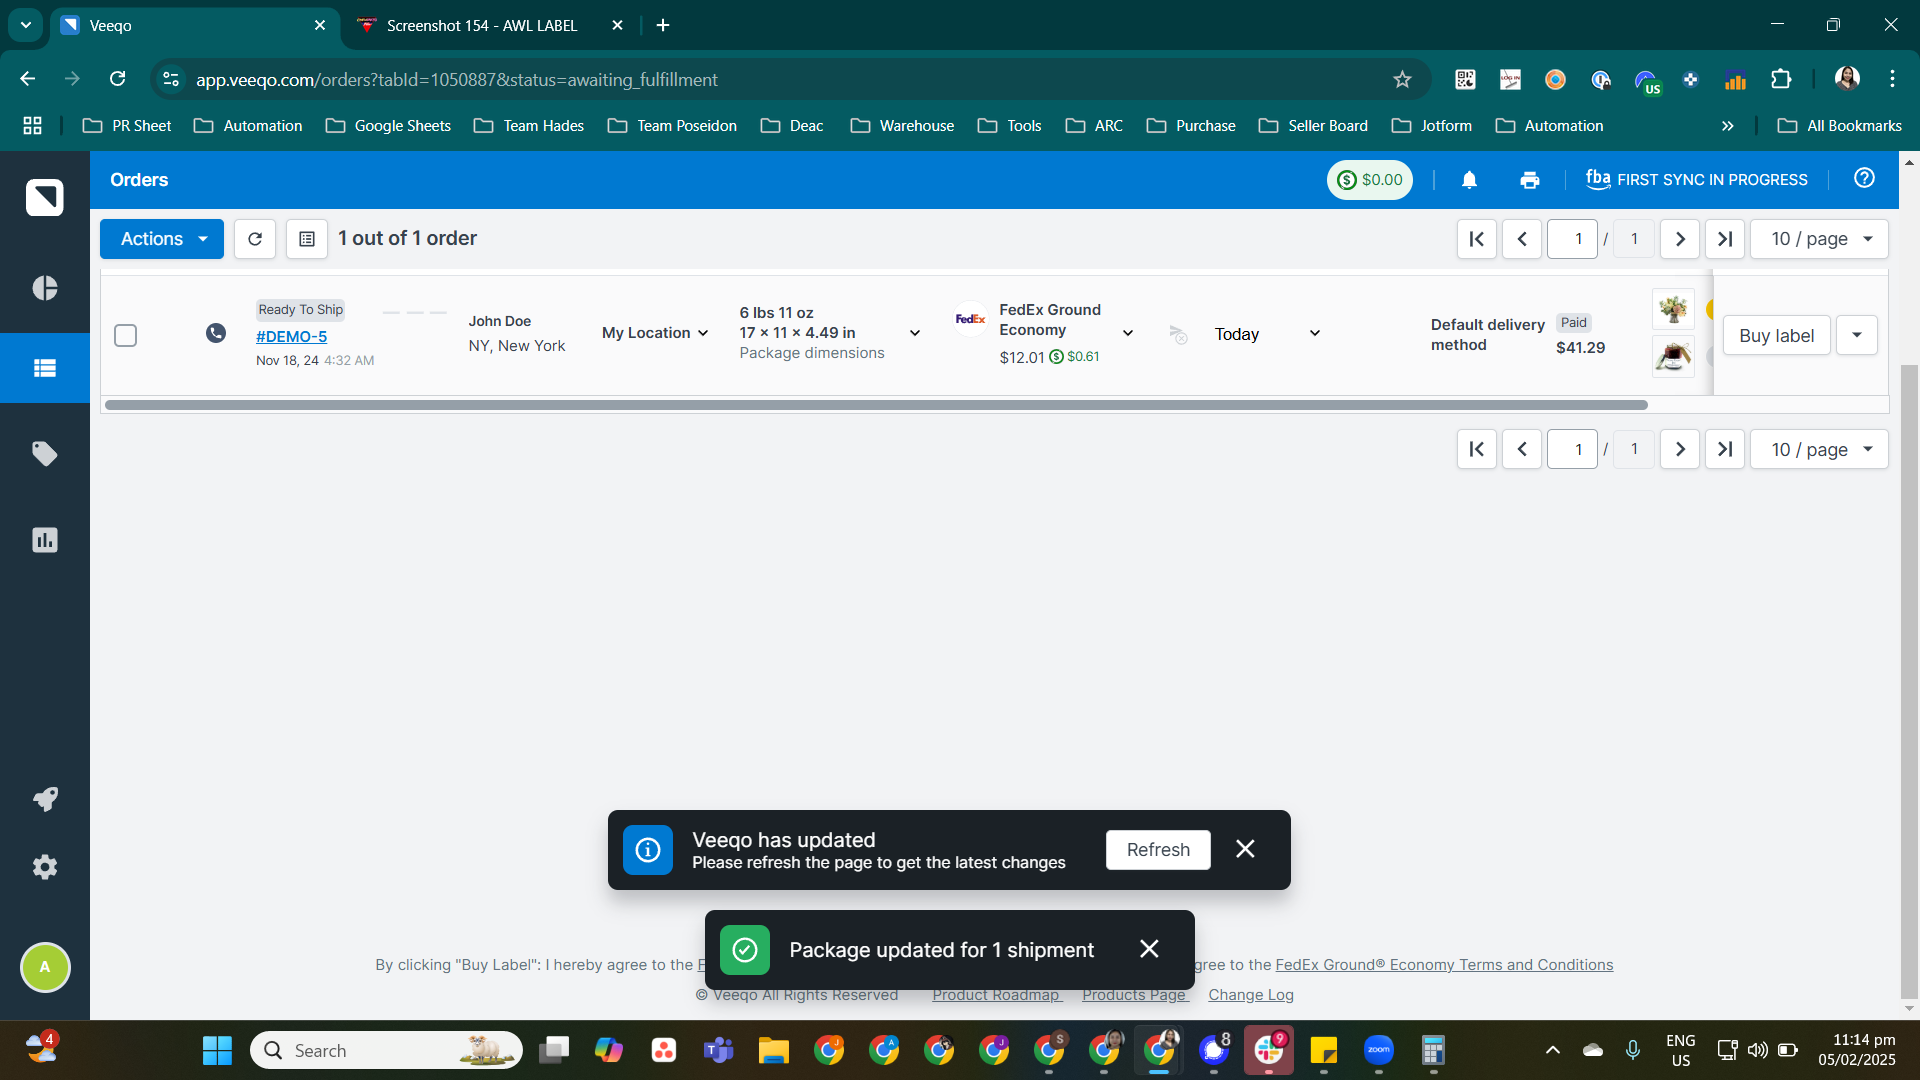Open the Warehouse bookmark folder
This screenshot has height=1080, width=1920.
point(902,126)
